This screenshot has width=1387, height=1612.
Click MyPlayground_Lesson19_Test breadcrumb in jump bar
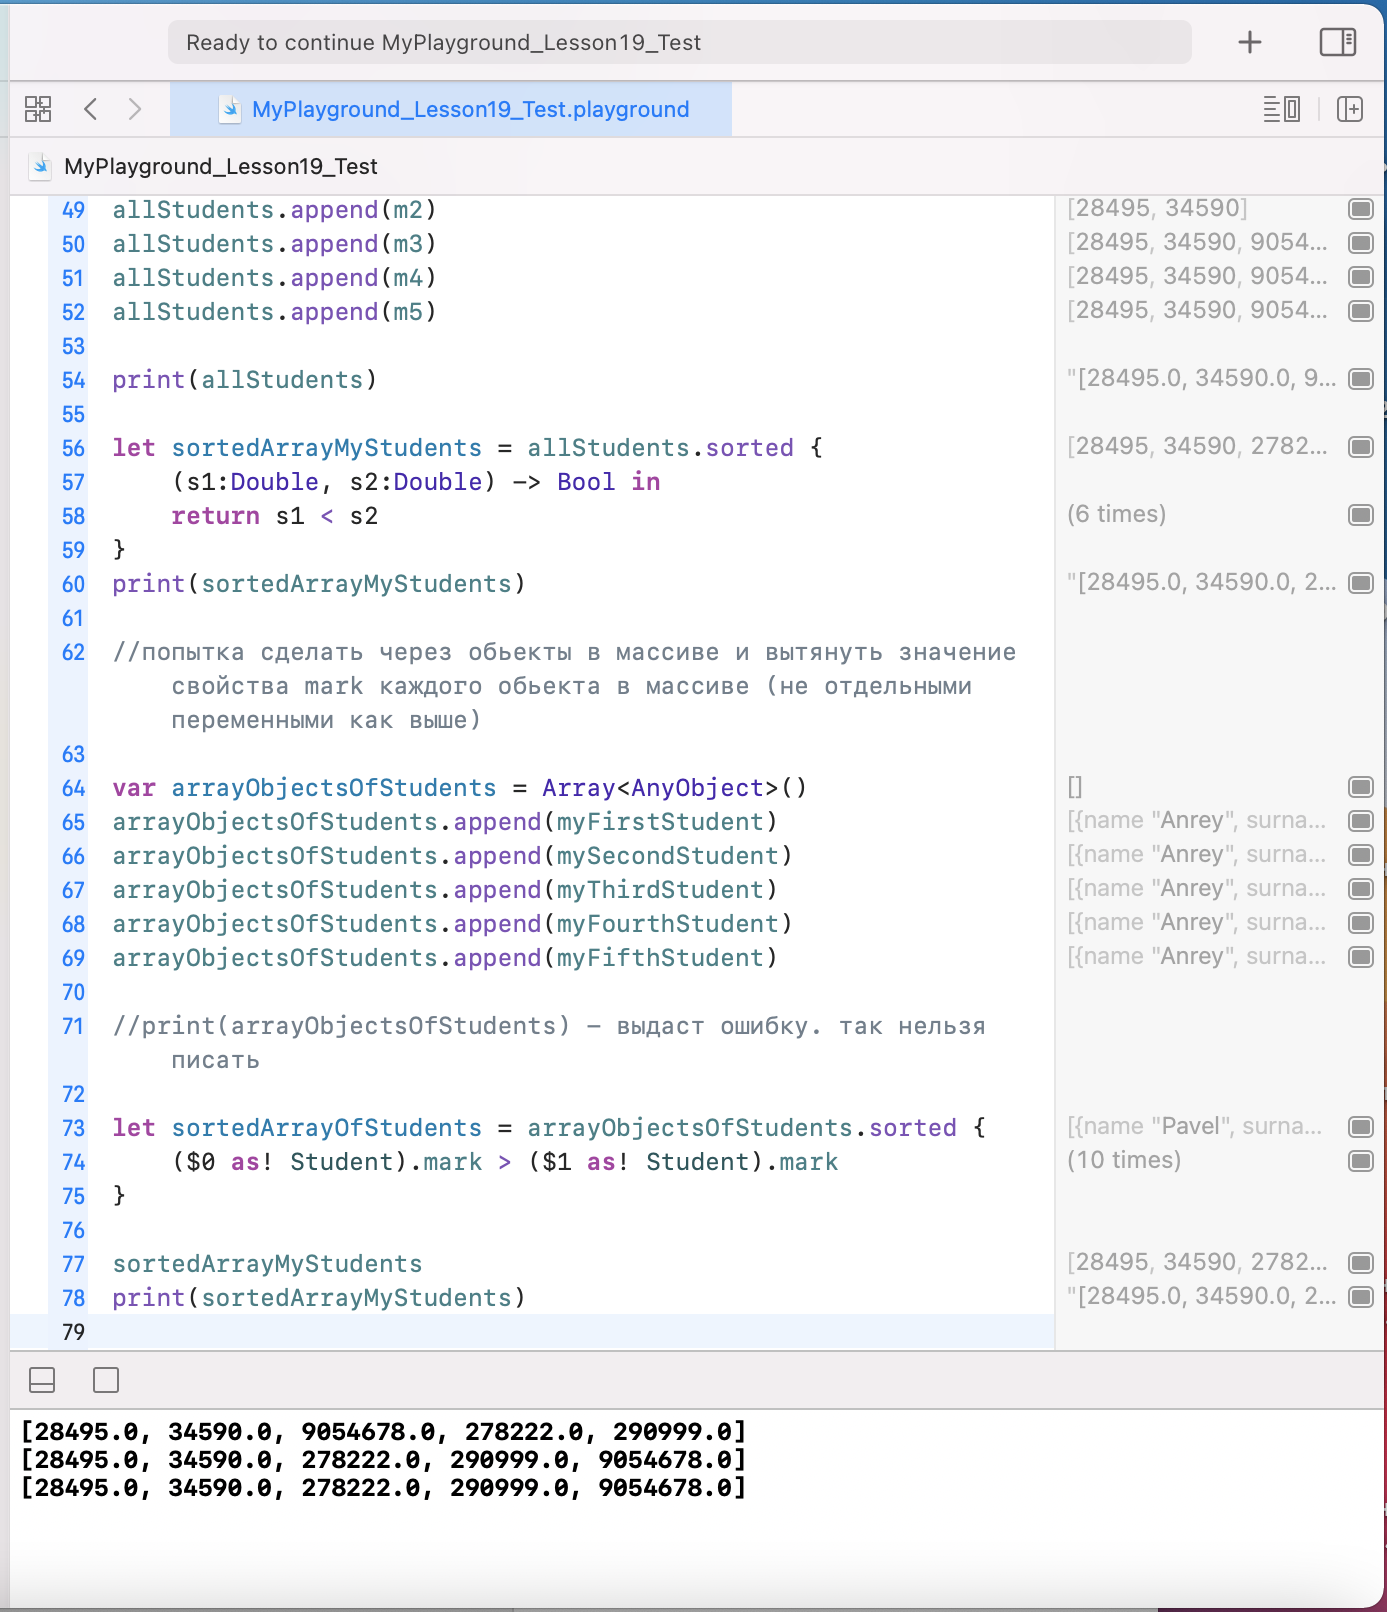[220, 166]
